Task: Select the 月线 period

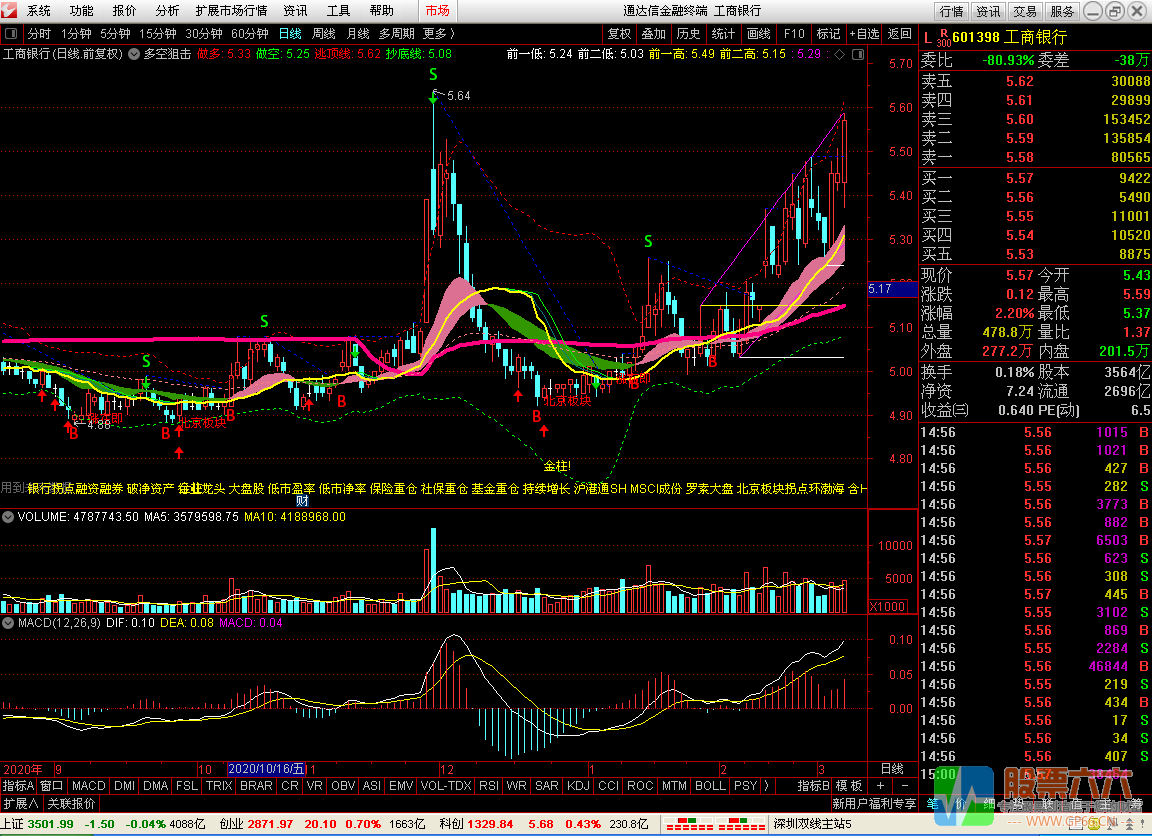Action: 358,34
